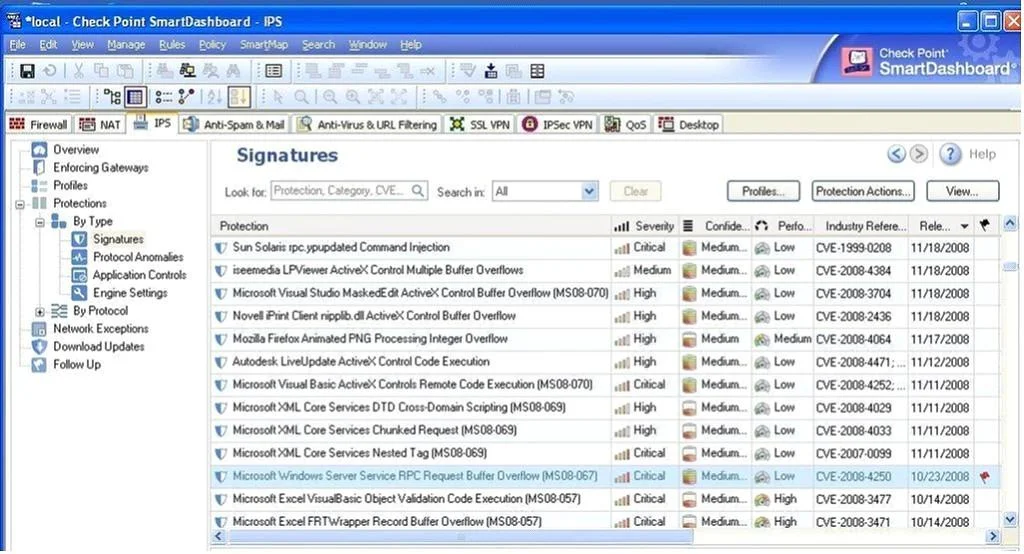Click the Cut scissors toolbar icon
This screenshot has height=554, width=1024.
[x=78, y=71]
